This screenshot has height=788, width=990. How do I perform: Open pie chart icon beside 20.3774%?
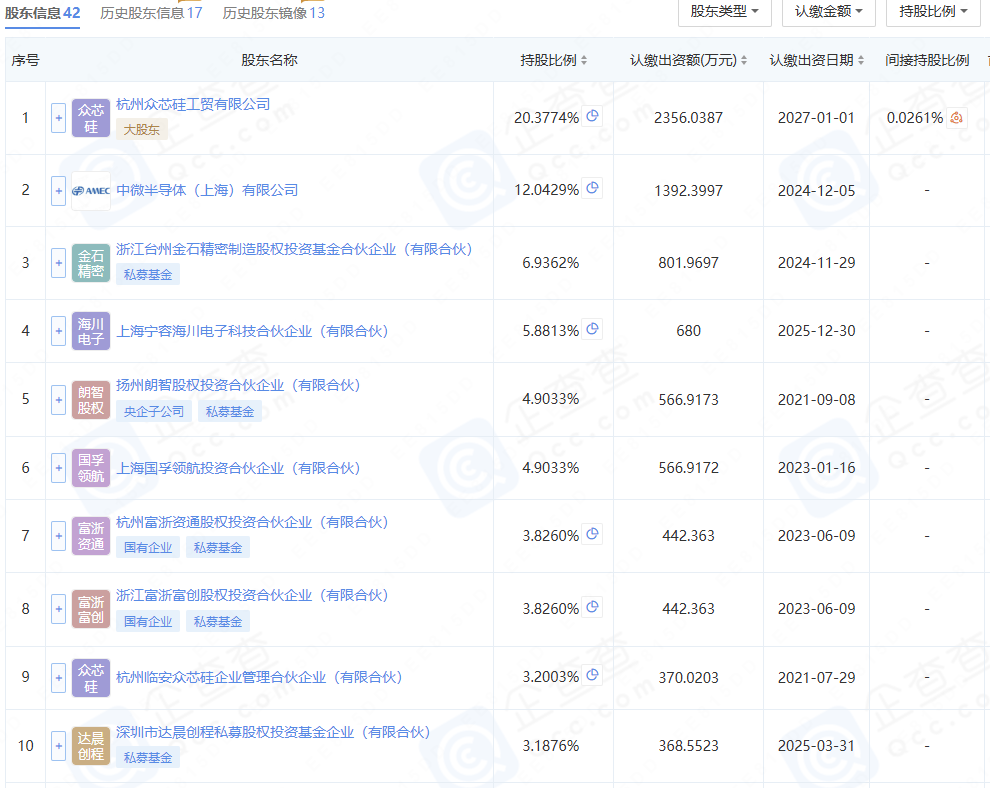pyautogui.click(x=592, y=116)
